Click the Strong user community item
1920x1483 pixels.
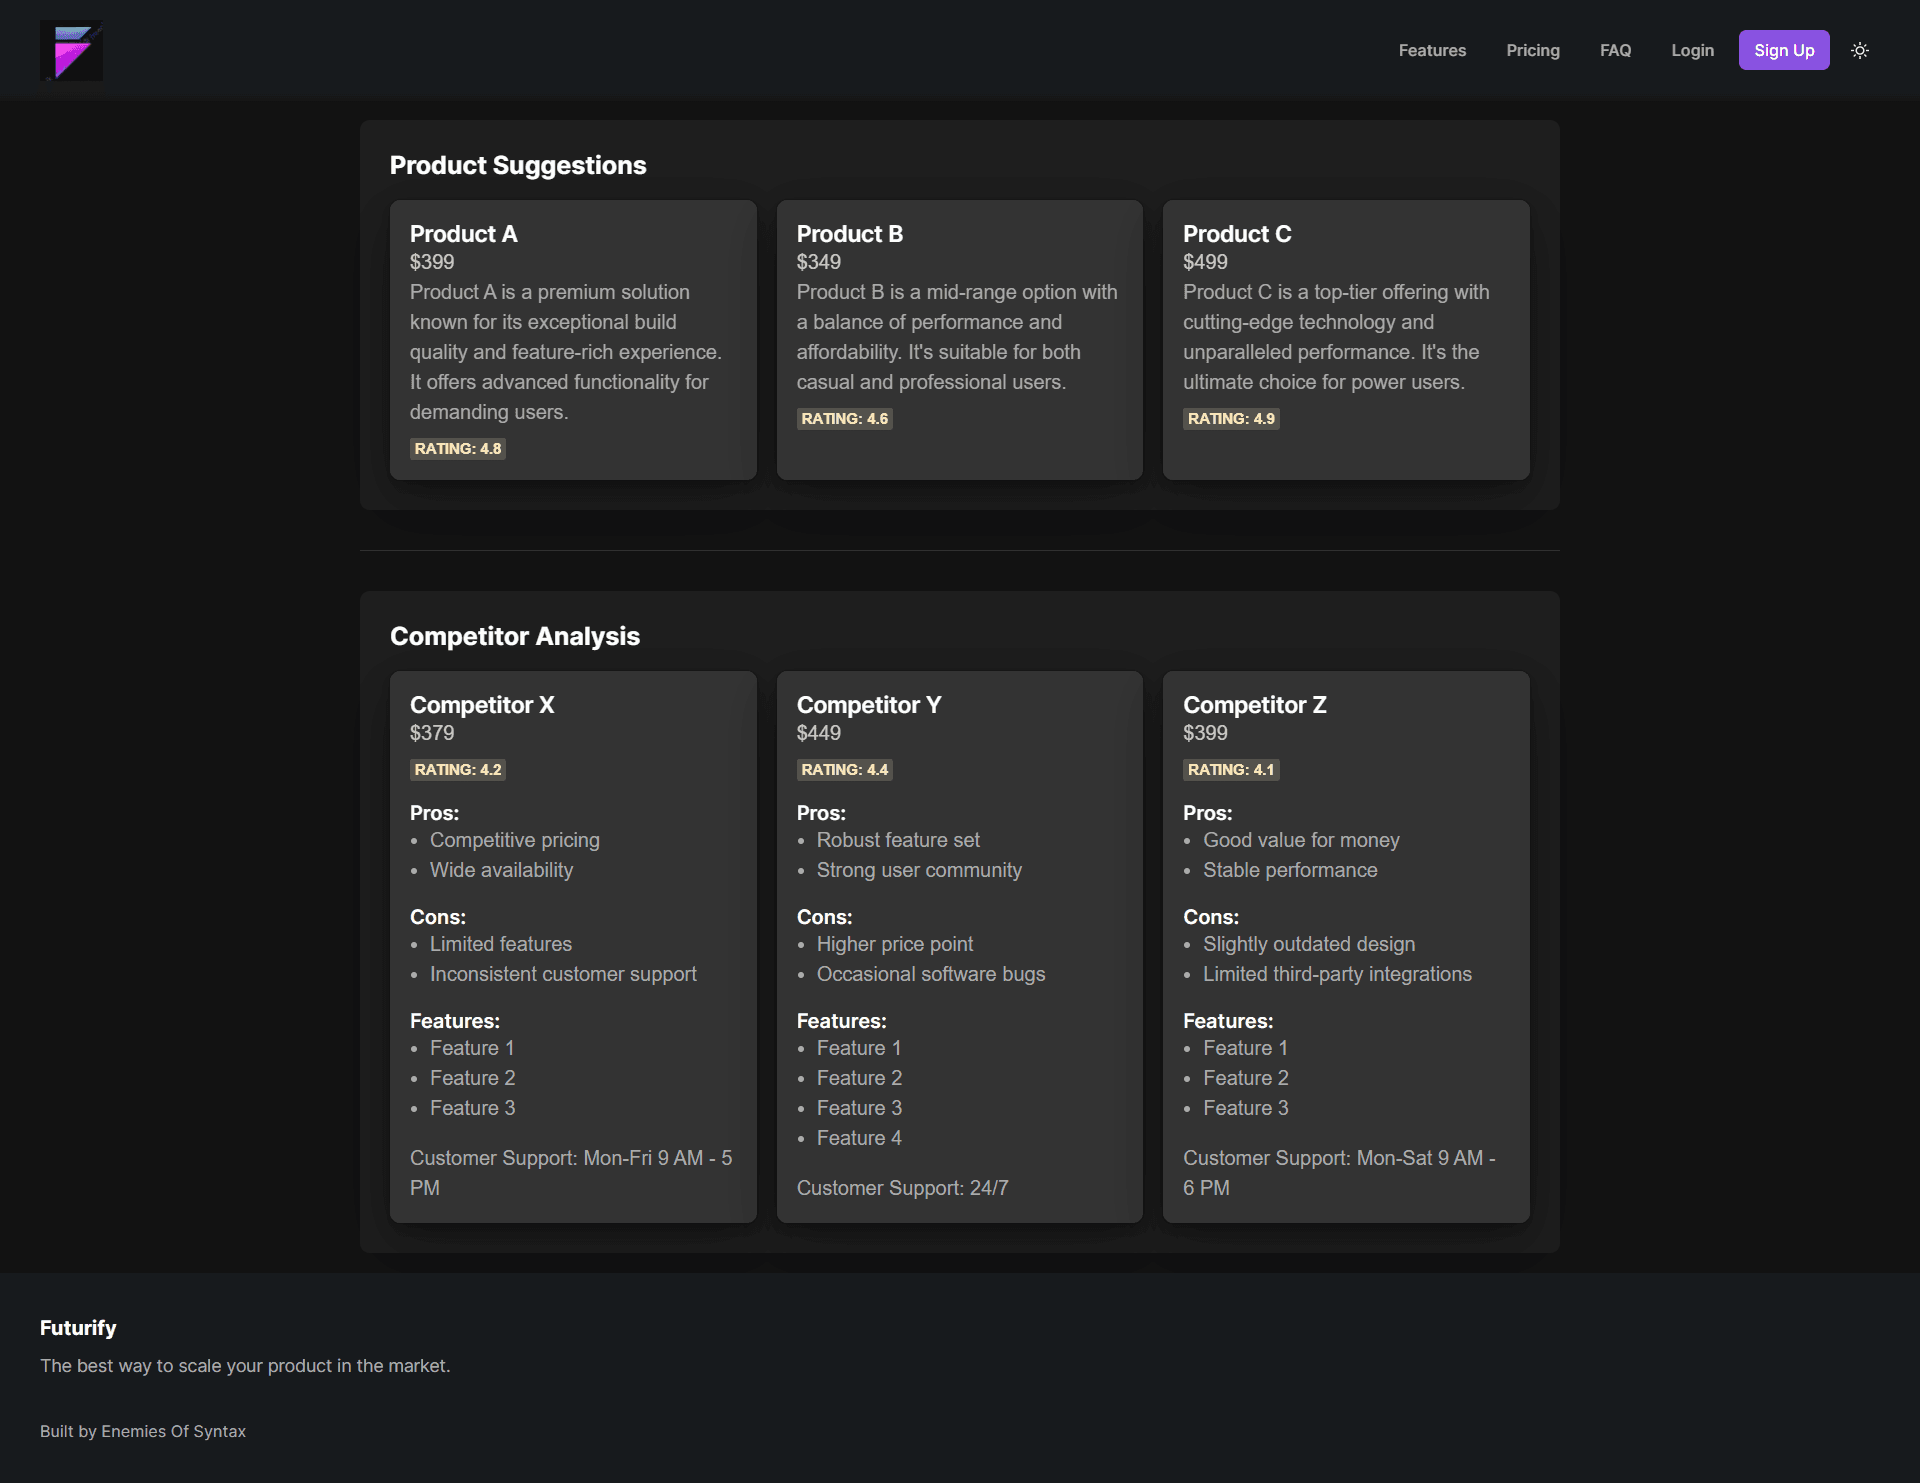point(919,871)
